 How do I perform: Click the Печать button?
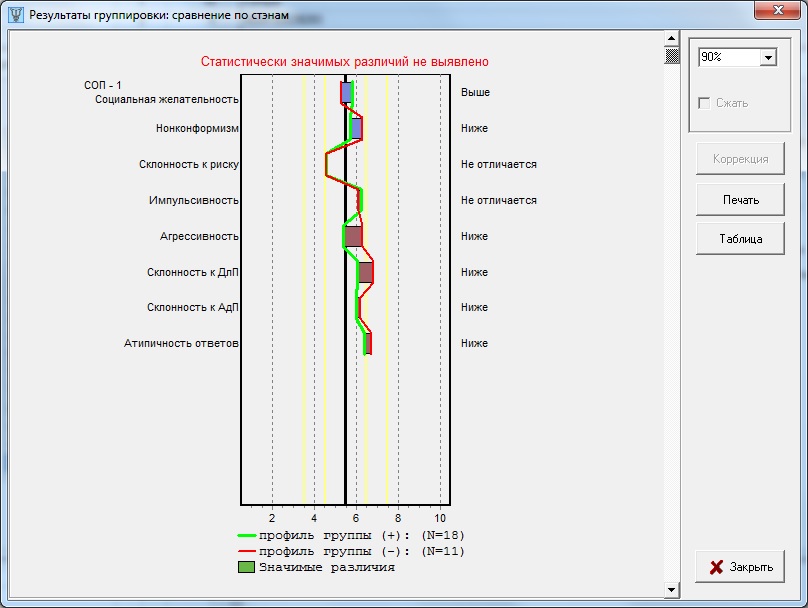pyautogui.click(x=740, y=199)
